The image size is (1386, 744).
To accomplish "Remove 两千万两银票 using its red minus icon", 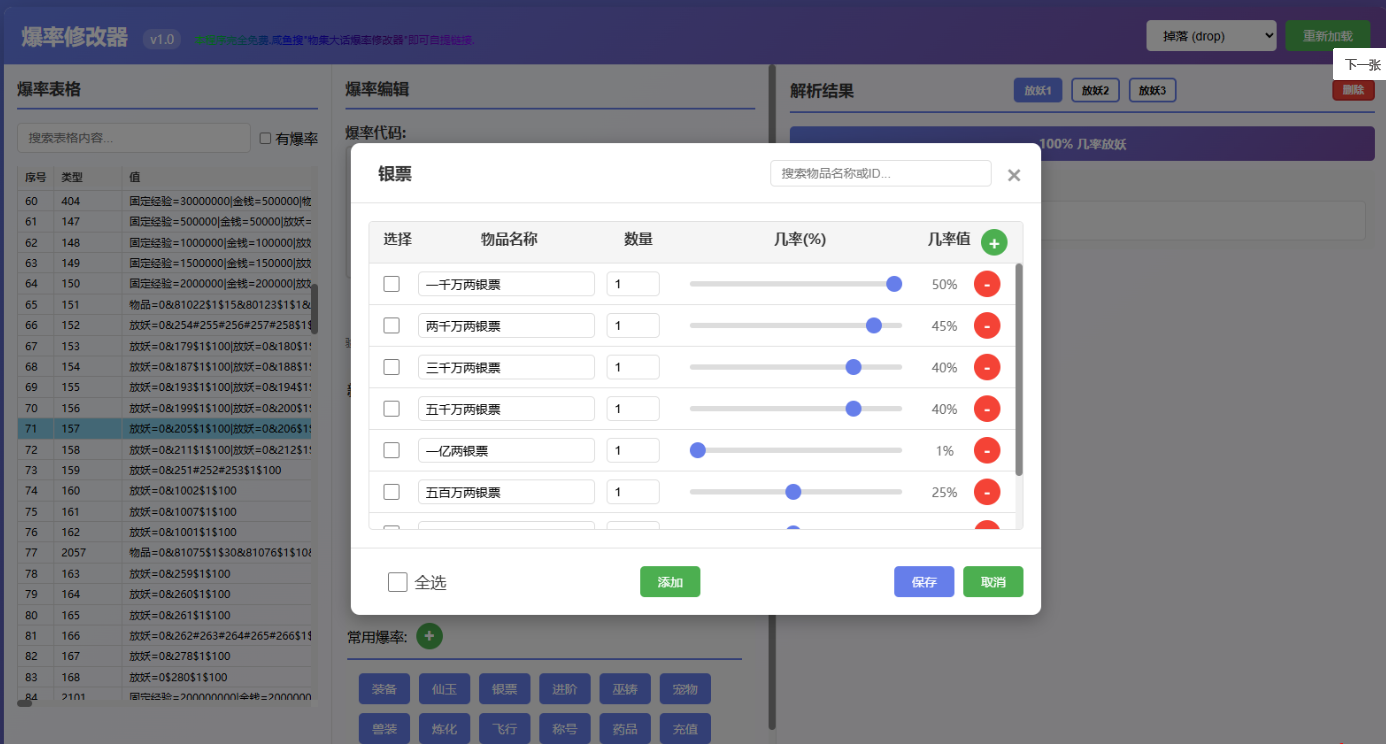I will coord(986,325).
